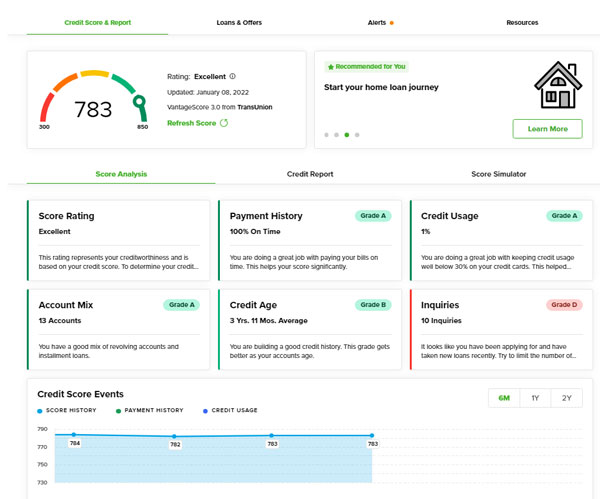
Task: Select the first carousel dot indicator
Action: 325,134
